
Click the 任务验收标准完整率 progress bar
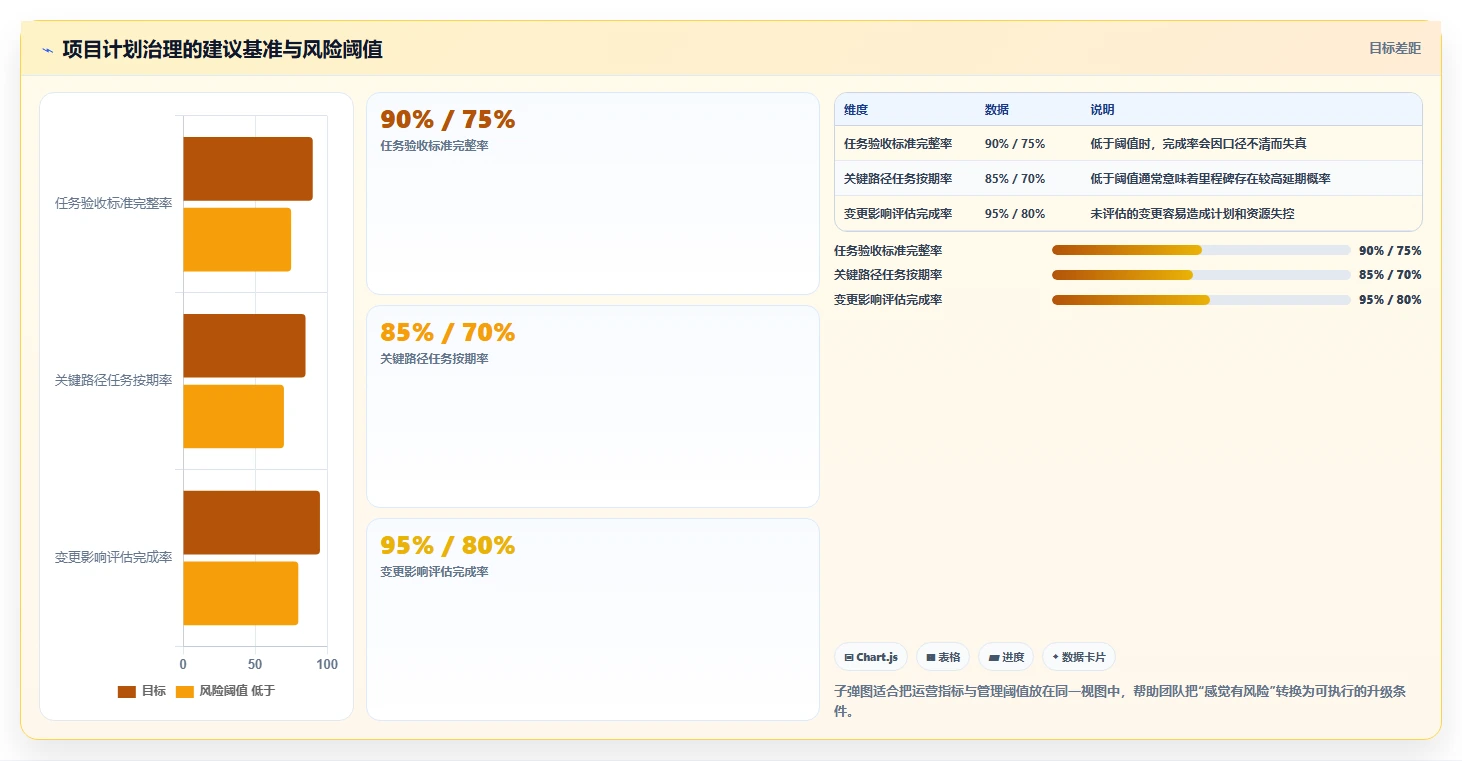1201,250
